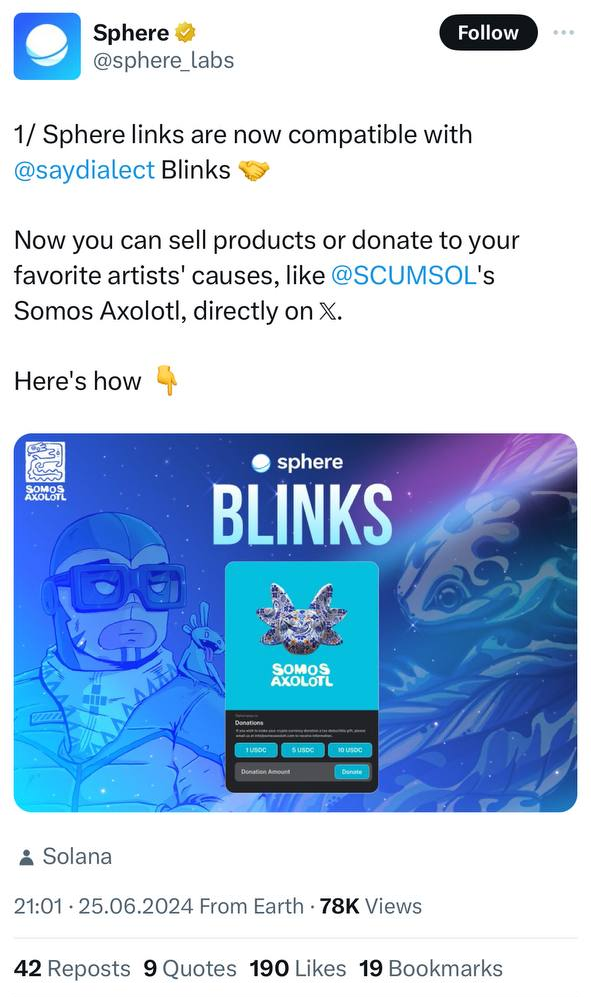Select the 5 USDC donation option
The image size is (591, 997).
302,750
